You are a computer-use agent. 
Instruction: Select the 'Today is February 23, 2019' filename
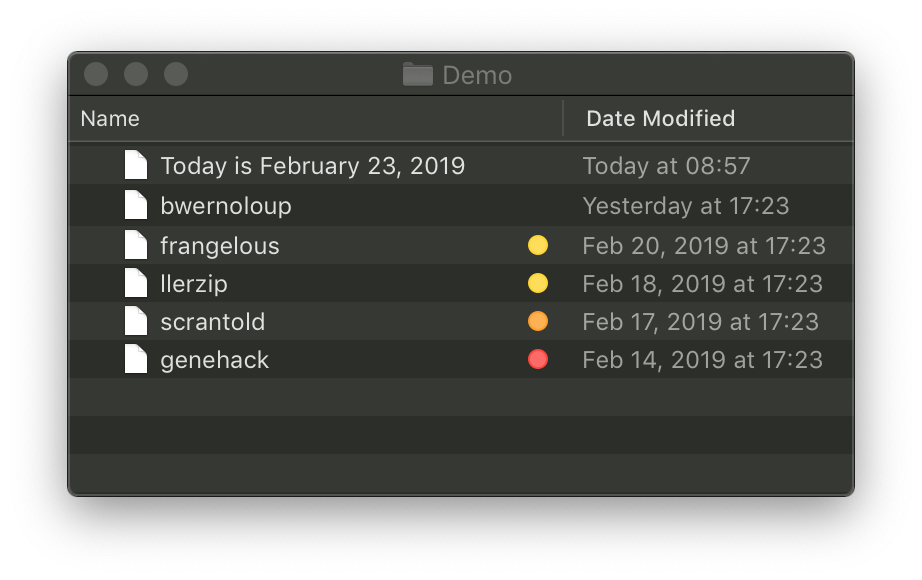[x=312, y=166]
